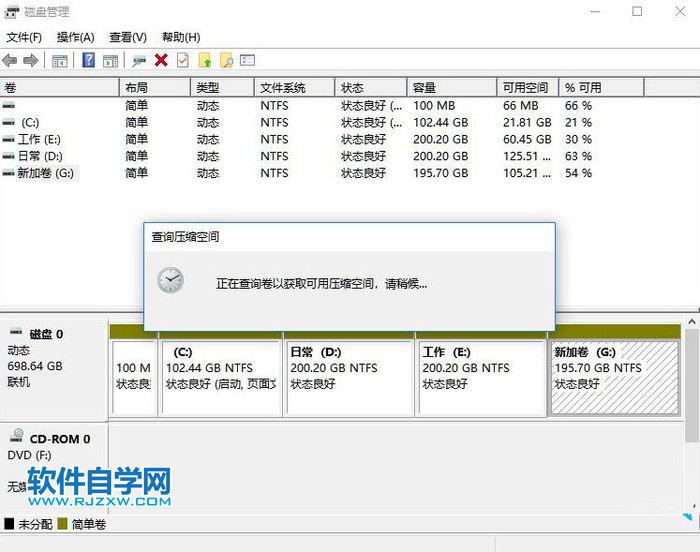The width and height of the screenshot is (700, 552).
Task: Select the (C:) partition block in disk map
Action: pos(221,378)
